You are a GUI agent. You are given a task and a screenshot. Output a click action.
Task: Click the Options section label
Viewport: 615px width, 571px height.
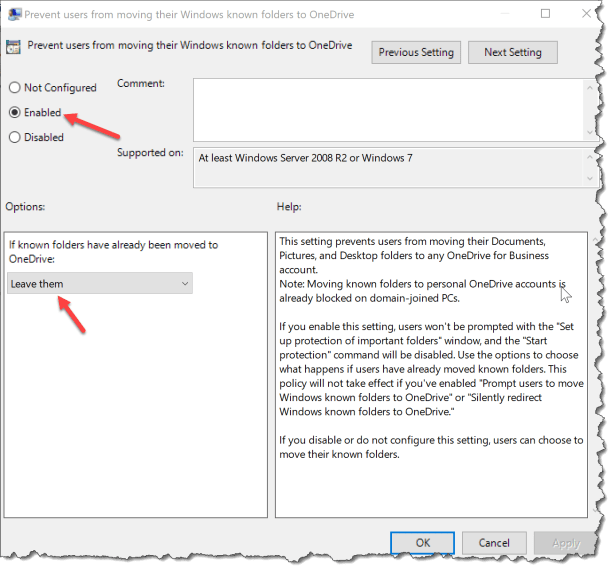pos(27,206)
